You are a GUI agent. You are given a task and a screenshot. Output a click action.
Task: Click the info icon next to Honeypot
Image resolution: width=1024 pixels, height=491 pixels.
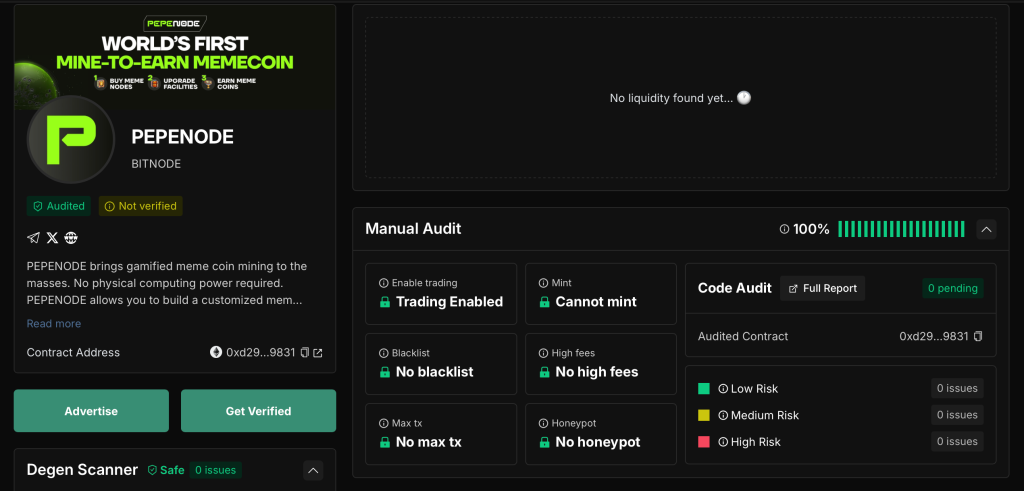(544, 423)
